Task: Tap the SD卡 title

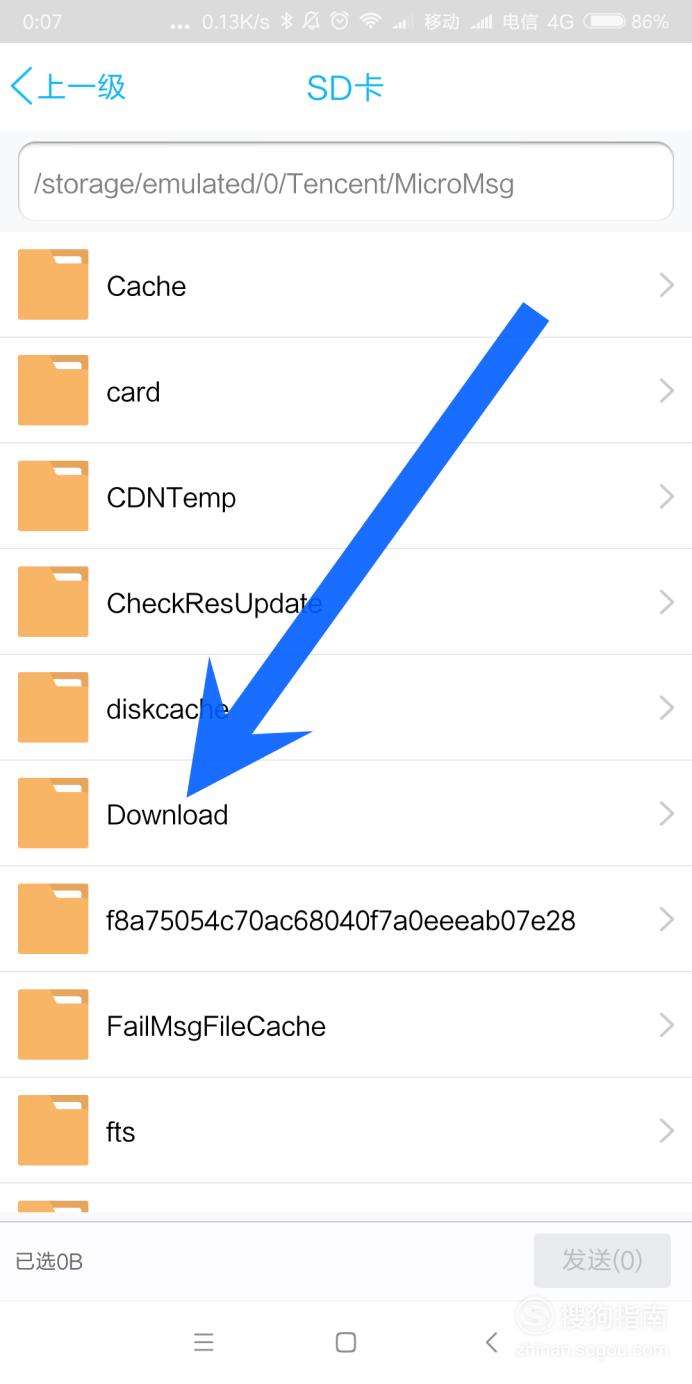Action: tap(345, 87)
